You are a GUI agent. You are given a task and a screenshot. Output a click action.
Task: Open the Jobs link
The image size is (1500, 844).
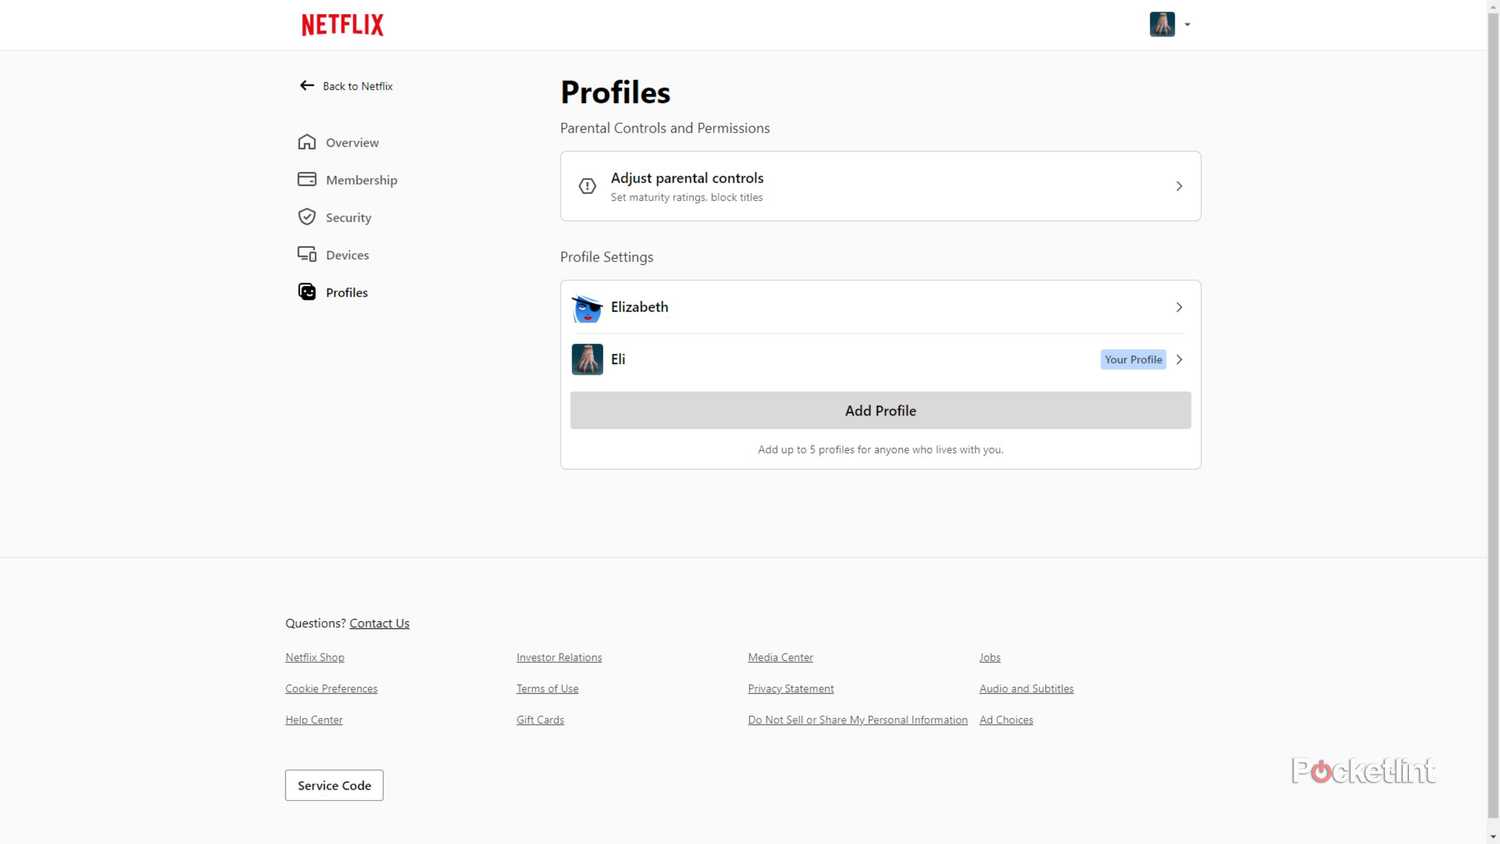[x=990, y=657]
